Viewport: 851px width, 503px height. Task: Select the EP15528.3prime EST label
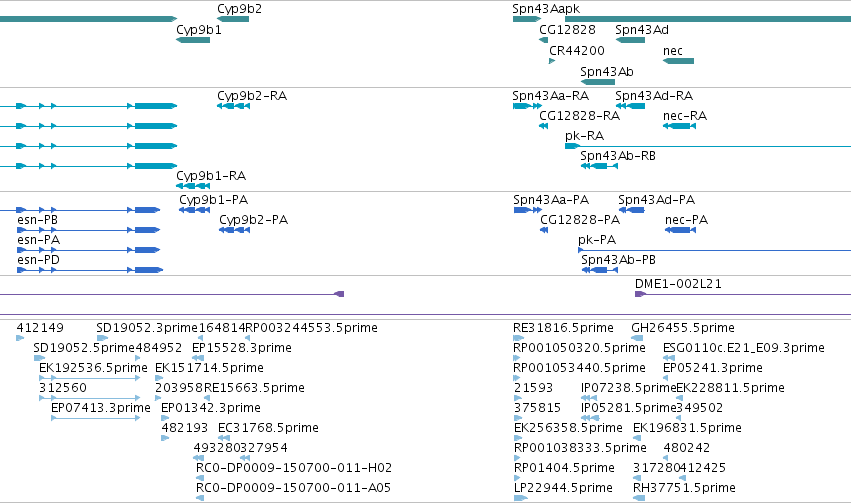click(x=242, y=348)
